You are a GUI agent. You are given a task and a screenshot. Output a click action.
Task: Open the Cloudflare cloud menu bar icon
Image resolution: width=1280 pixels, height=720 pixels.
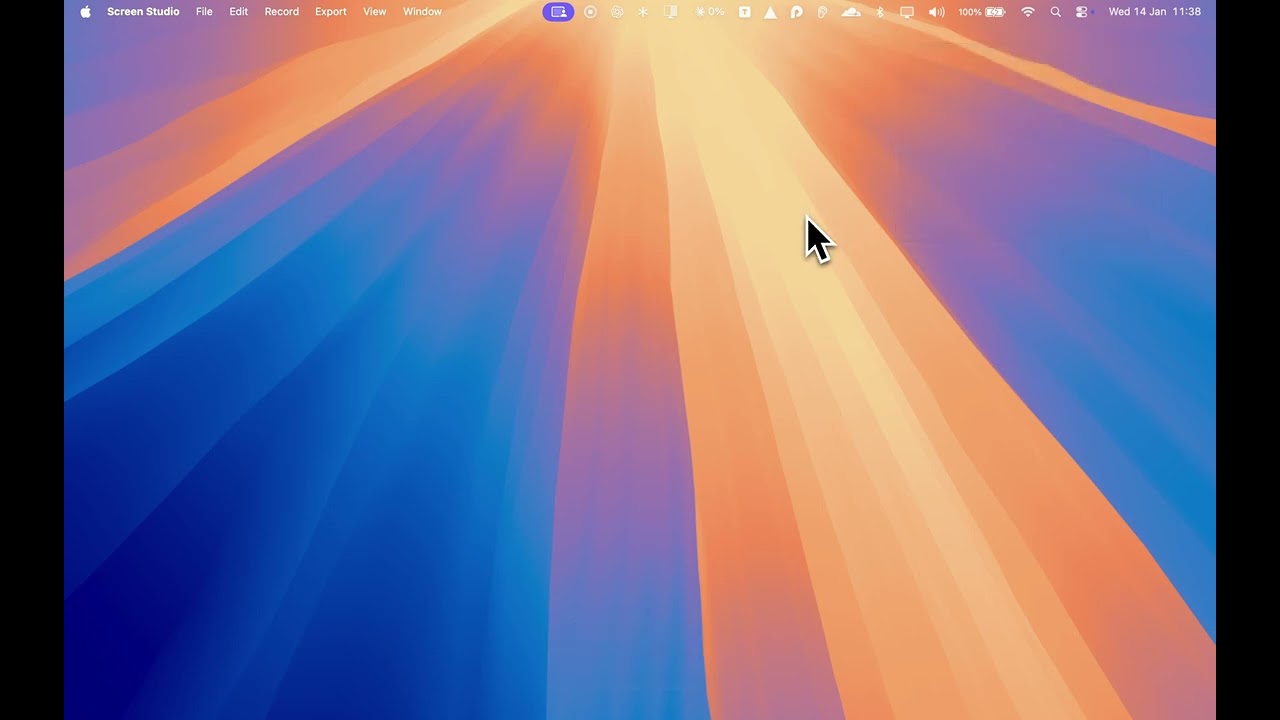(x=851, y=12)
